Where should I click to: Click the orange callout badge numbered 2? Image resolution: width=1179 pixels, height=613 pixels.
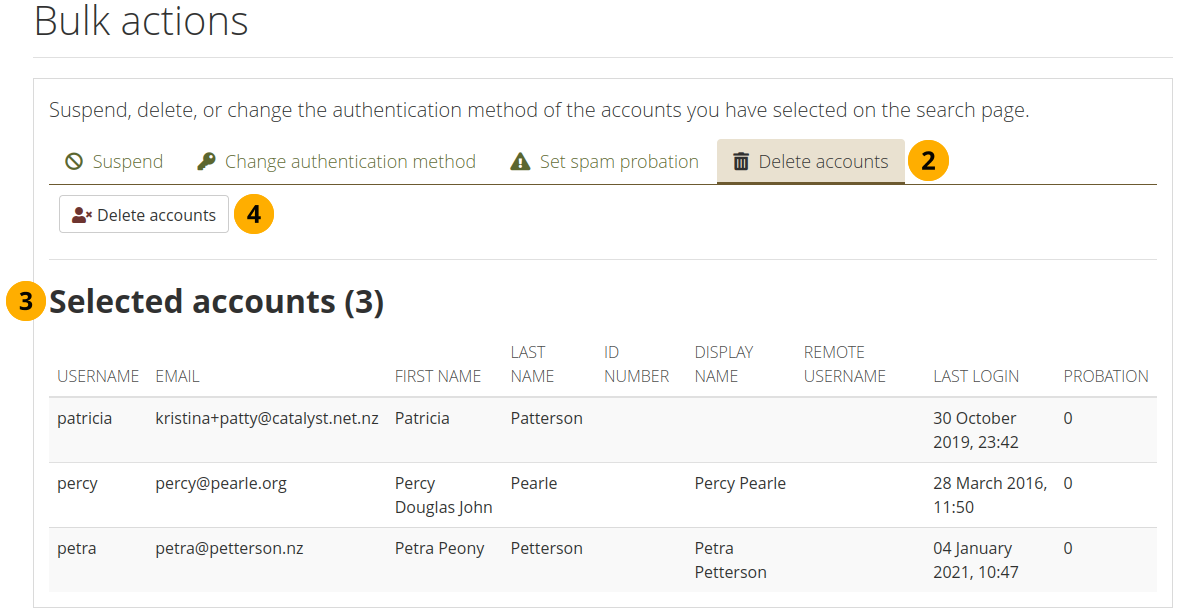tap(928, 161)
